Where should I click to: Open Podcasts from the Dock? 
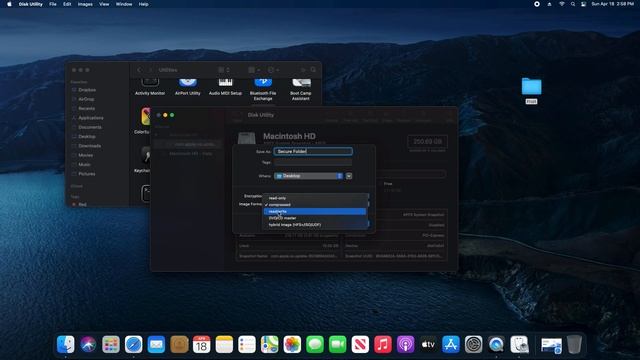tap(405, 345)
